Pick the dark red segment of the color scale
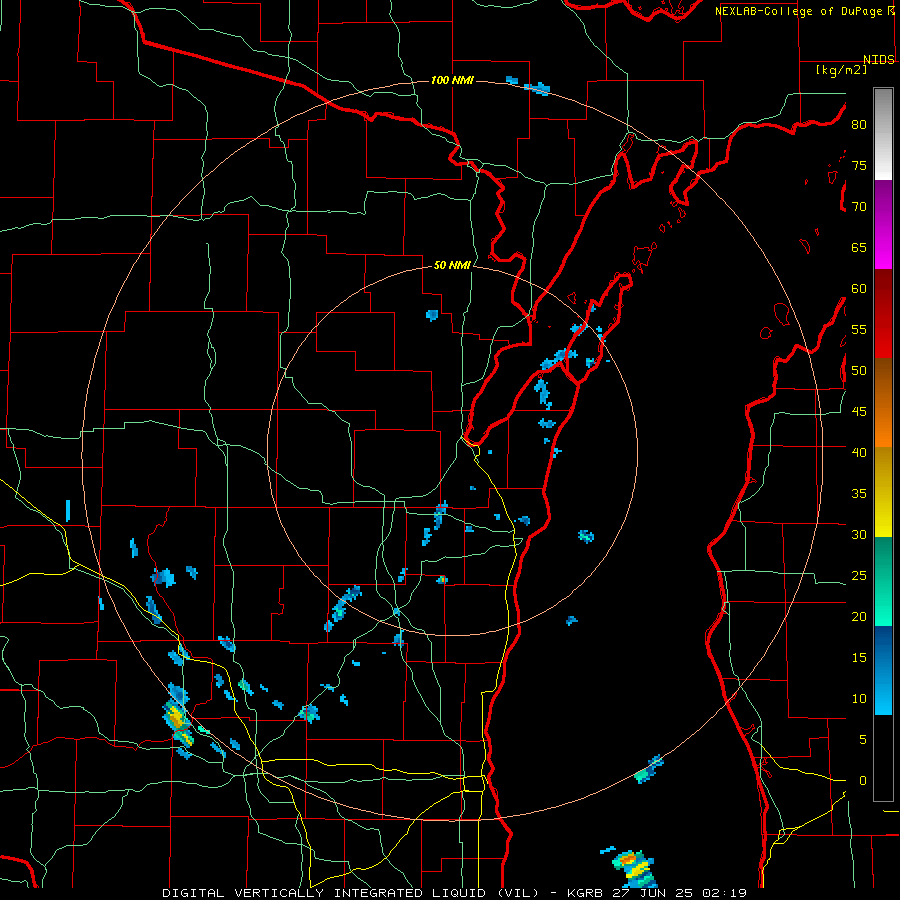The image size is (900, 900). [883, 314]
